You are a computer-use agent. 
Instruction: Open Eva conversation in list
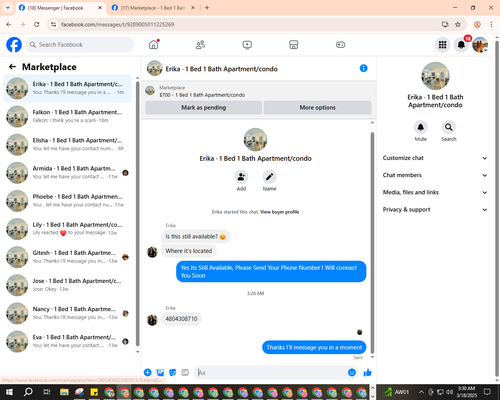(x=67, y=341)
